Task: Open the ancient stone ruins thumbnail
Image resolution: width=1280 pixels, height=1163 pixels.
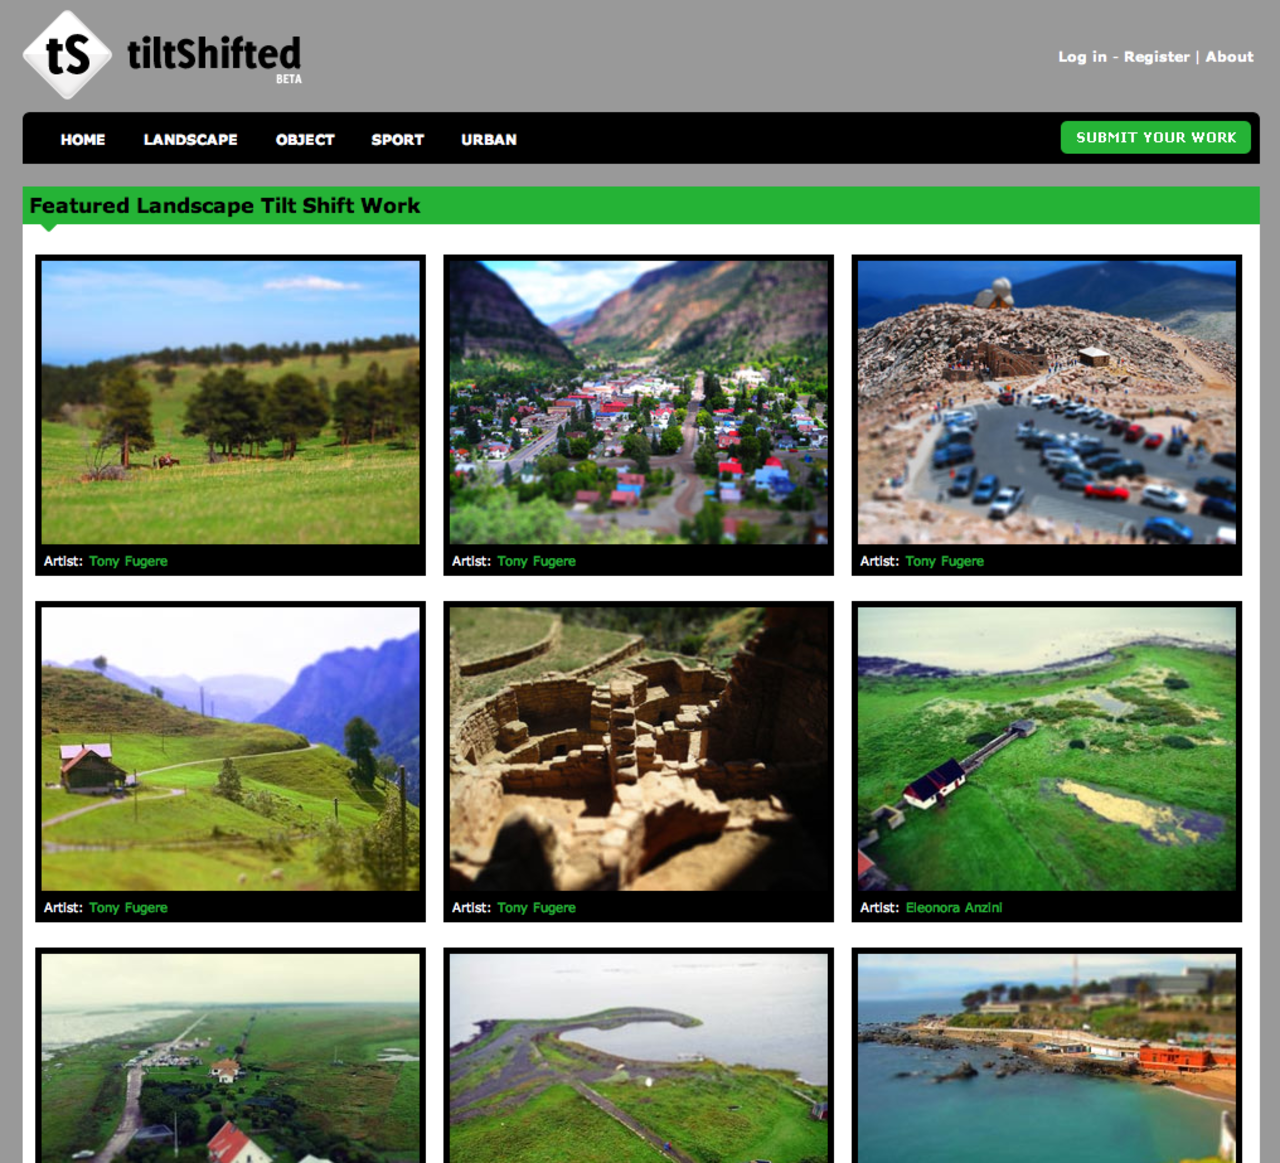Action: [638, 748]
